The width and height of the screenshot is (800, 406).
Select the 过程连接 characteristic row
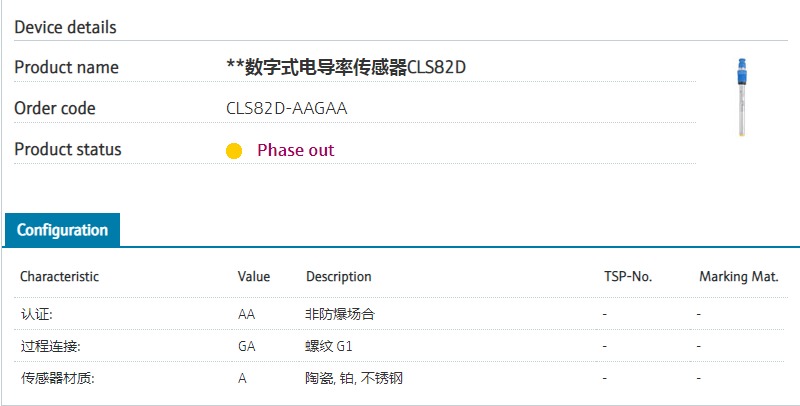tap(51, 346)
